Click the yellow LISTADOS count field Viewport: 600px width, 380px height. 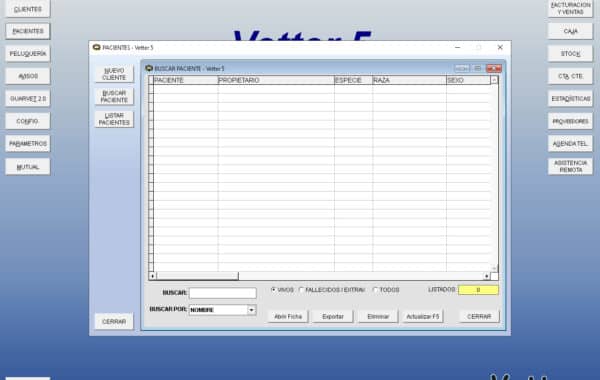coord(478,290)
